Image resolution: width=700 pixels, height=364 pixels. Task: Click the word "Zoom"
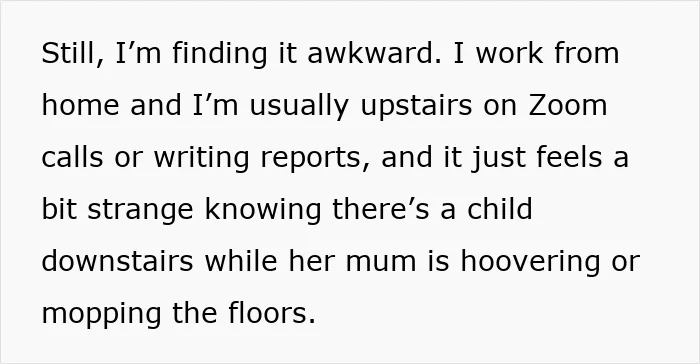point(568,105)
